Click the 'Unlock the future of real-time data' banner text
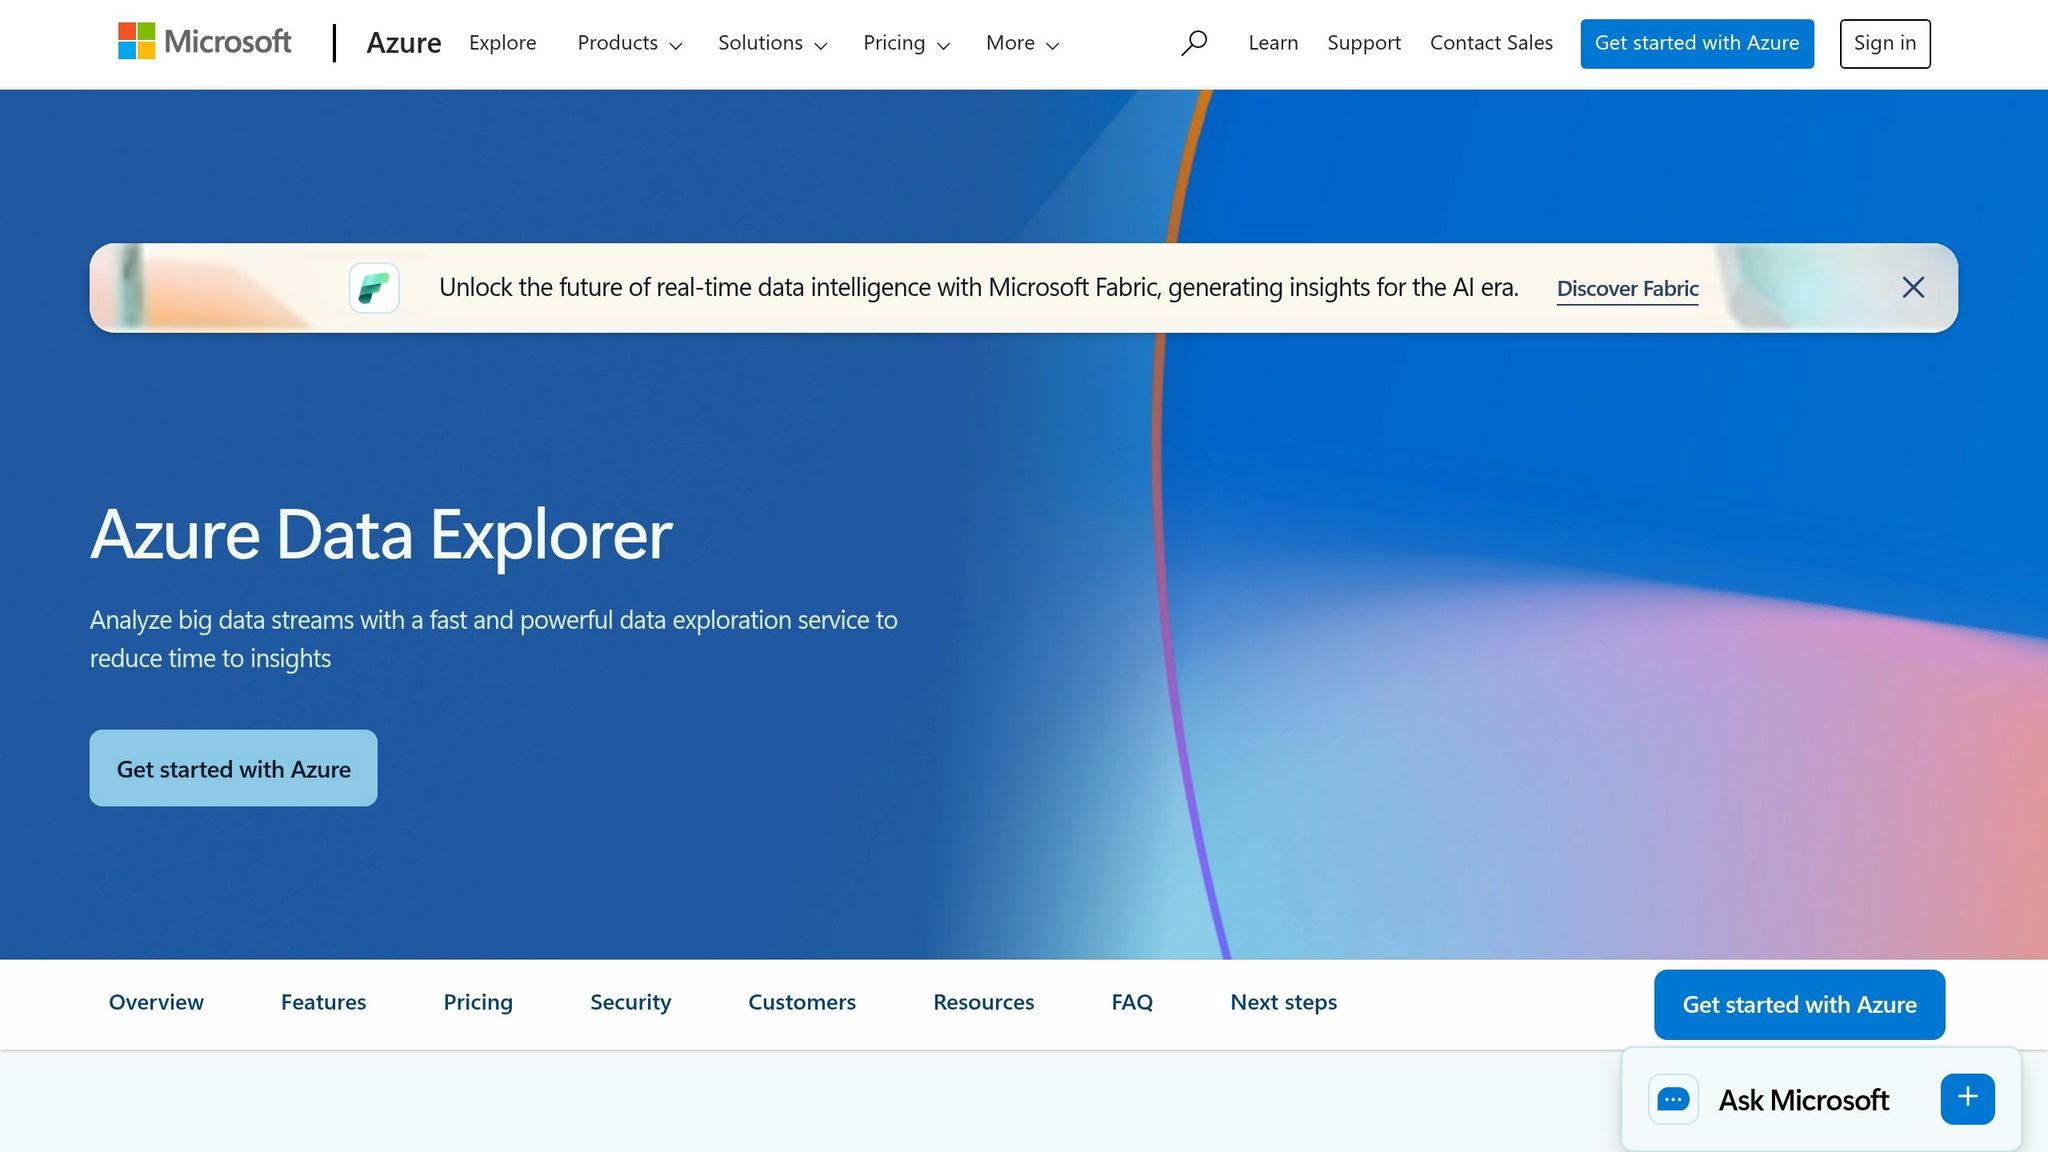Image resolution: width=2048 pixels, height=1152 pixels. [x=978, y=288]
